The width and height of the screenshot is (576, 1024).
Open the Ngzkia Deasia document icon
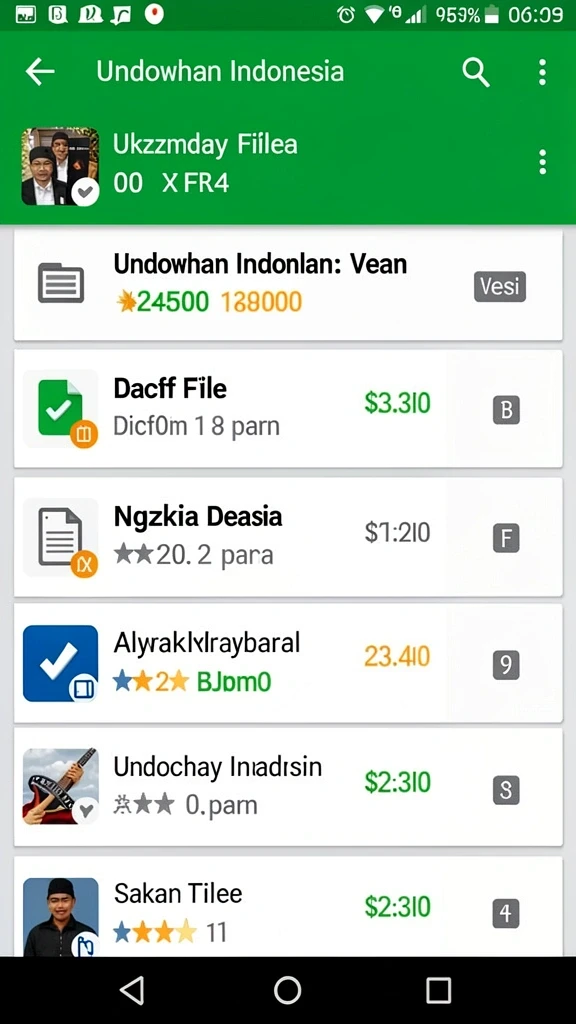click(x=61, y=537)
